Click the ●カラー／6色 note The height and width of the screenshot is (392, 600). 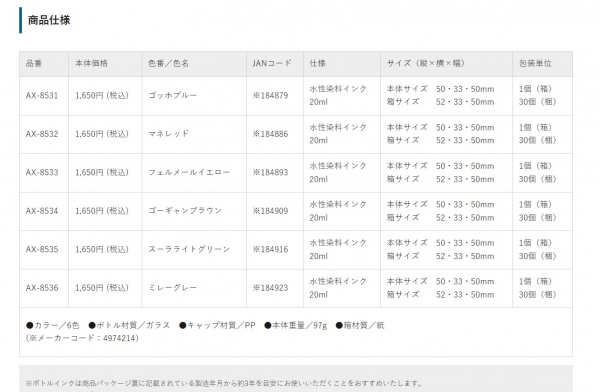53,325
